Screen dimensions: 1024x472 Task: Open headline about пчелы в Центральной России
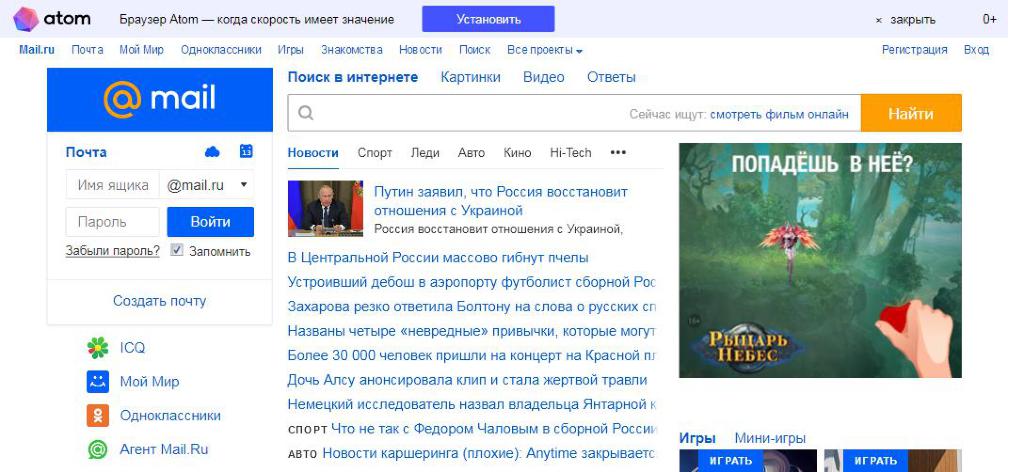(x=438, y=258)
